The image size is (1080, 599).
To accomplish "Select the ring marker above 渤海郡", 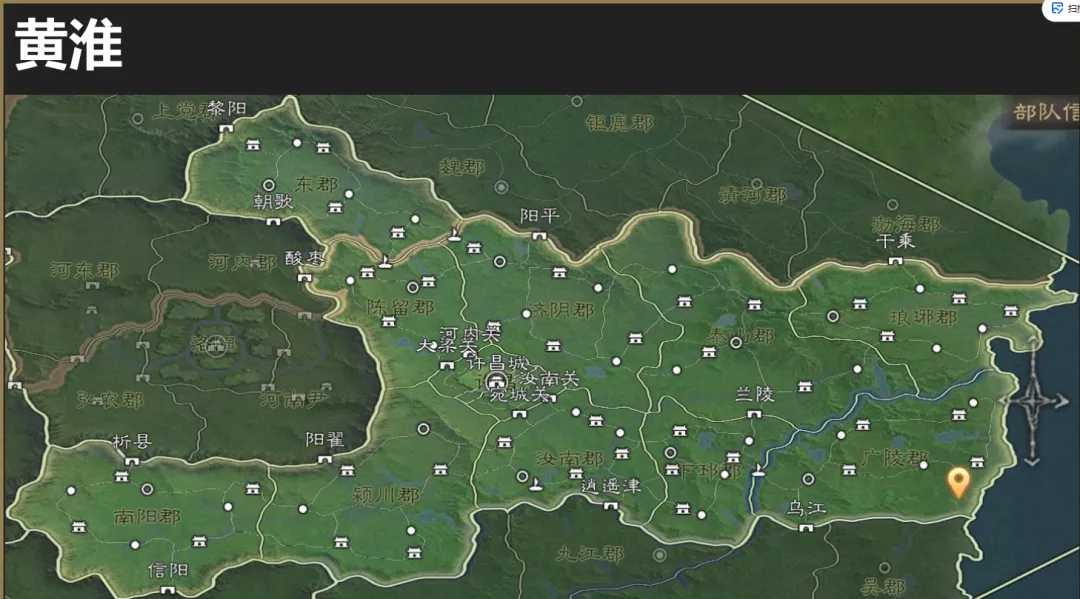I will pos(892,204).
